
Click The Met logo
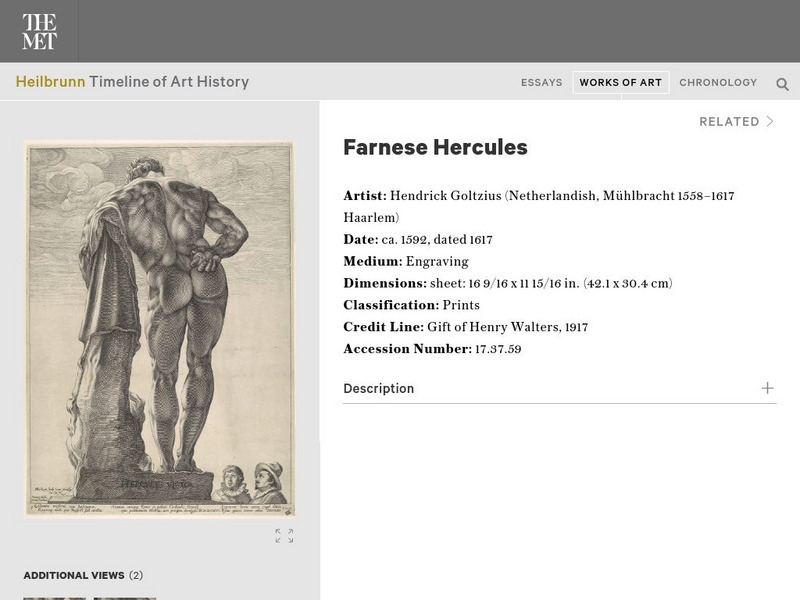[x=39, y=31]
